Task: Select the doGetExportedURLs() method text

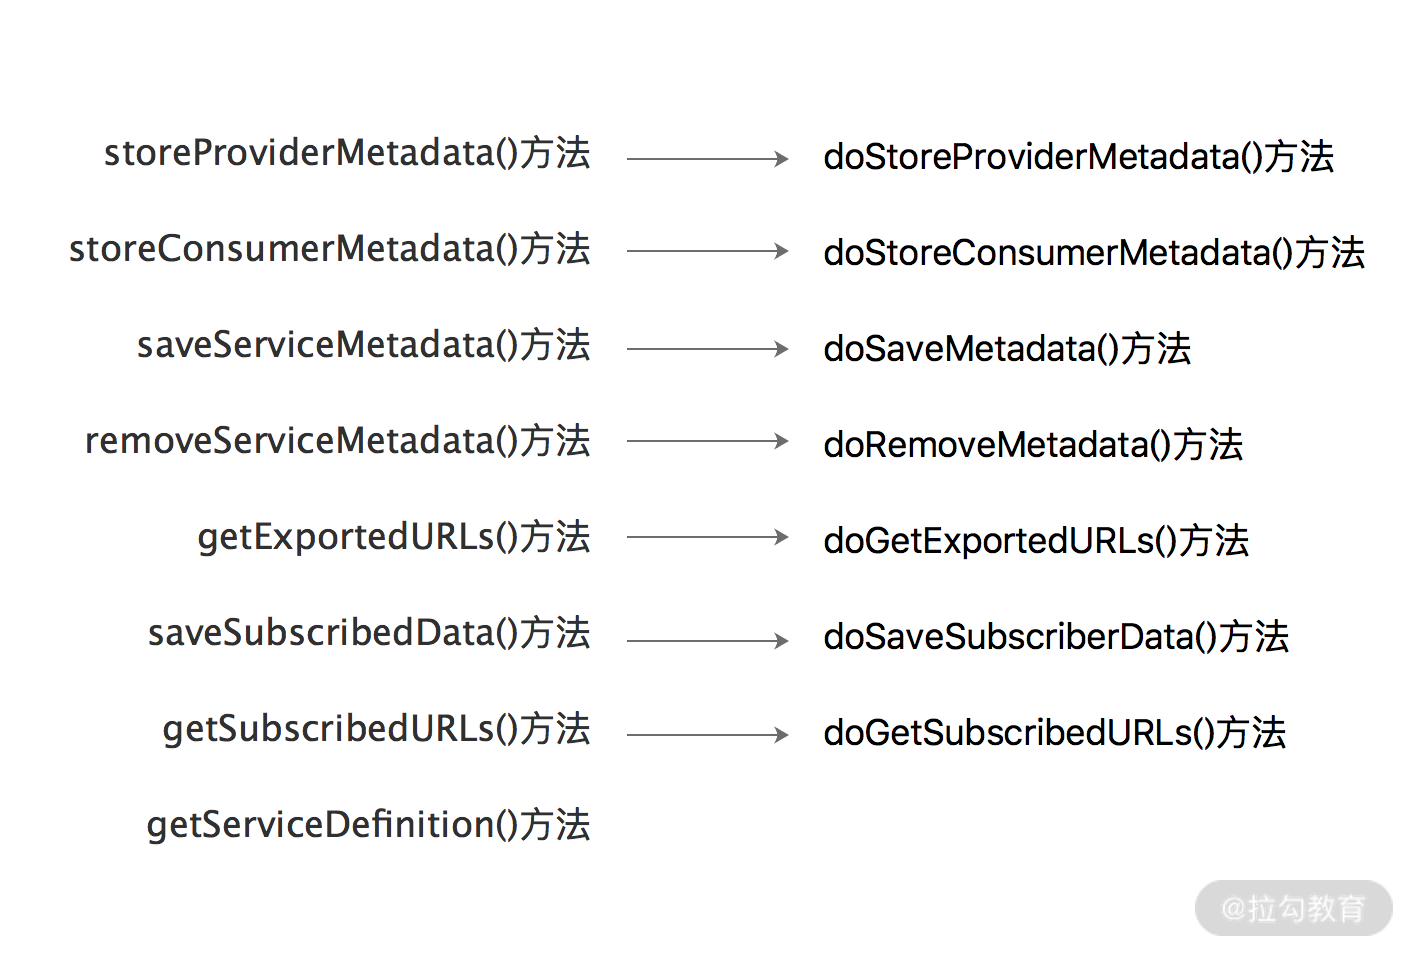Action: tap(1035, 541)
